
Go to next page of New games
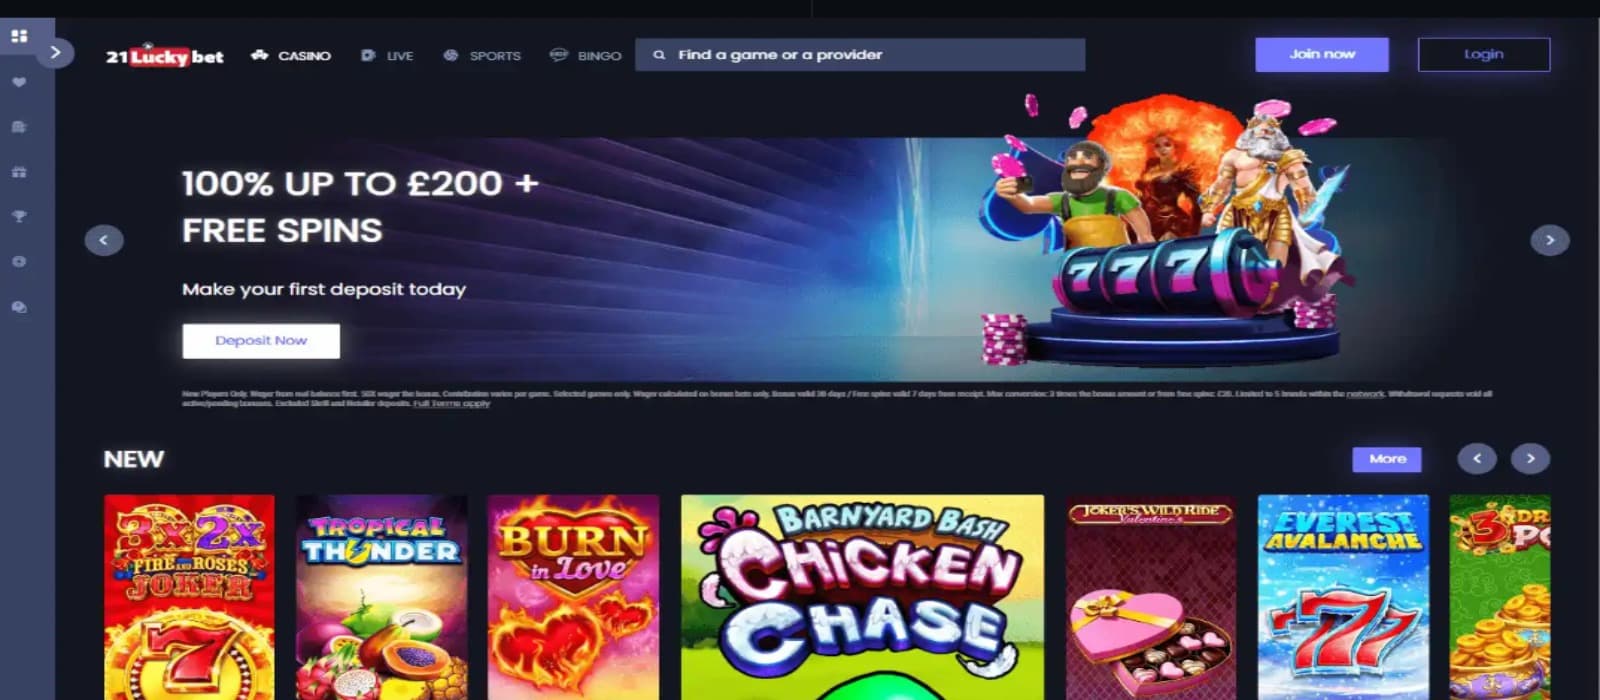pyautogui.click(x=1530, y=459)
